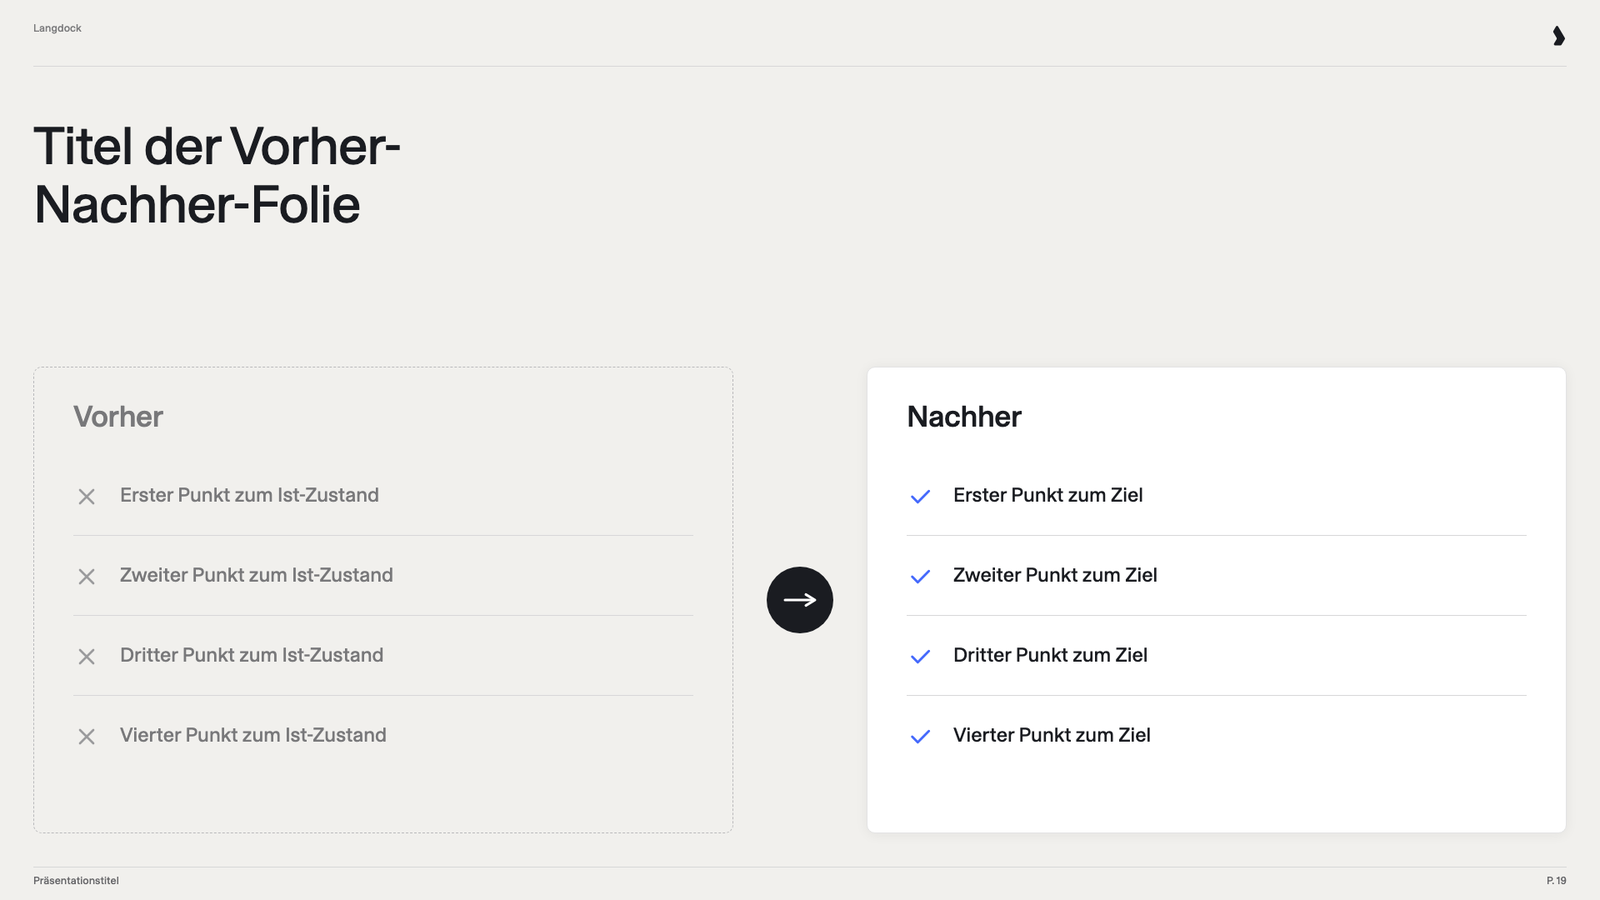Select the text Dritter Punkt zum Ist-Zustand

click(x=252, y=655)
